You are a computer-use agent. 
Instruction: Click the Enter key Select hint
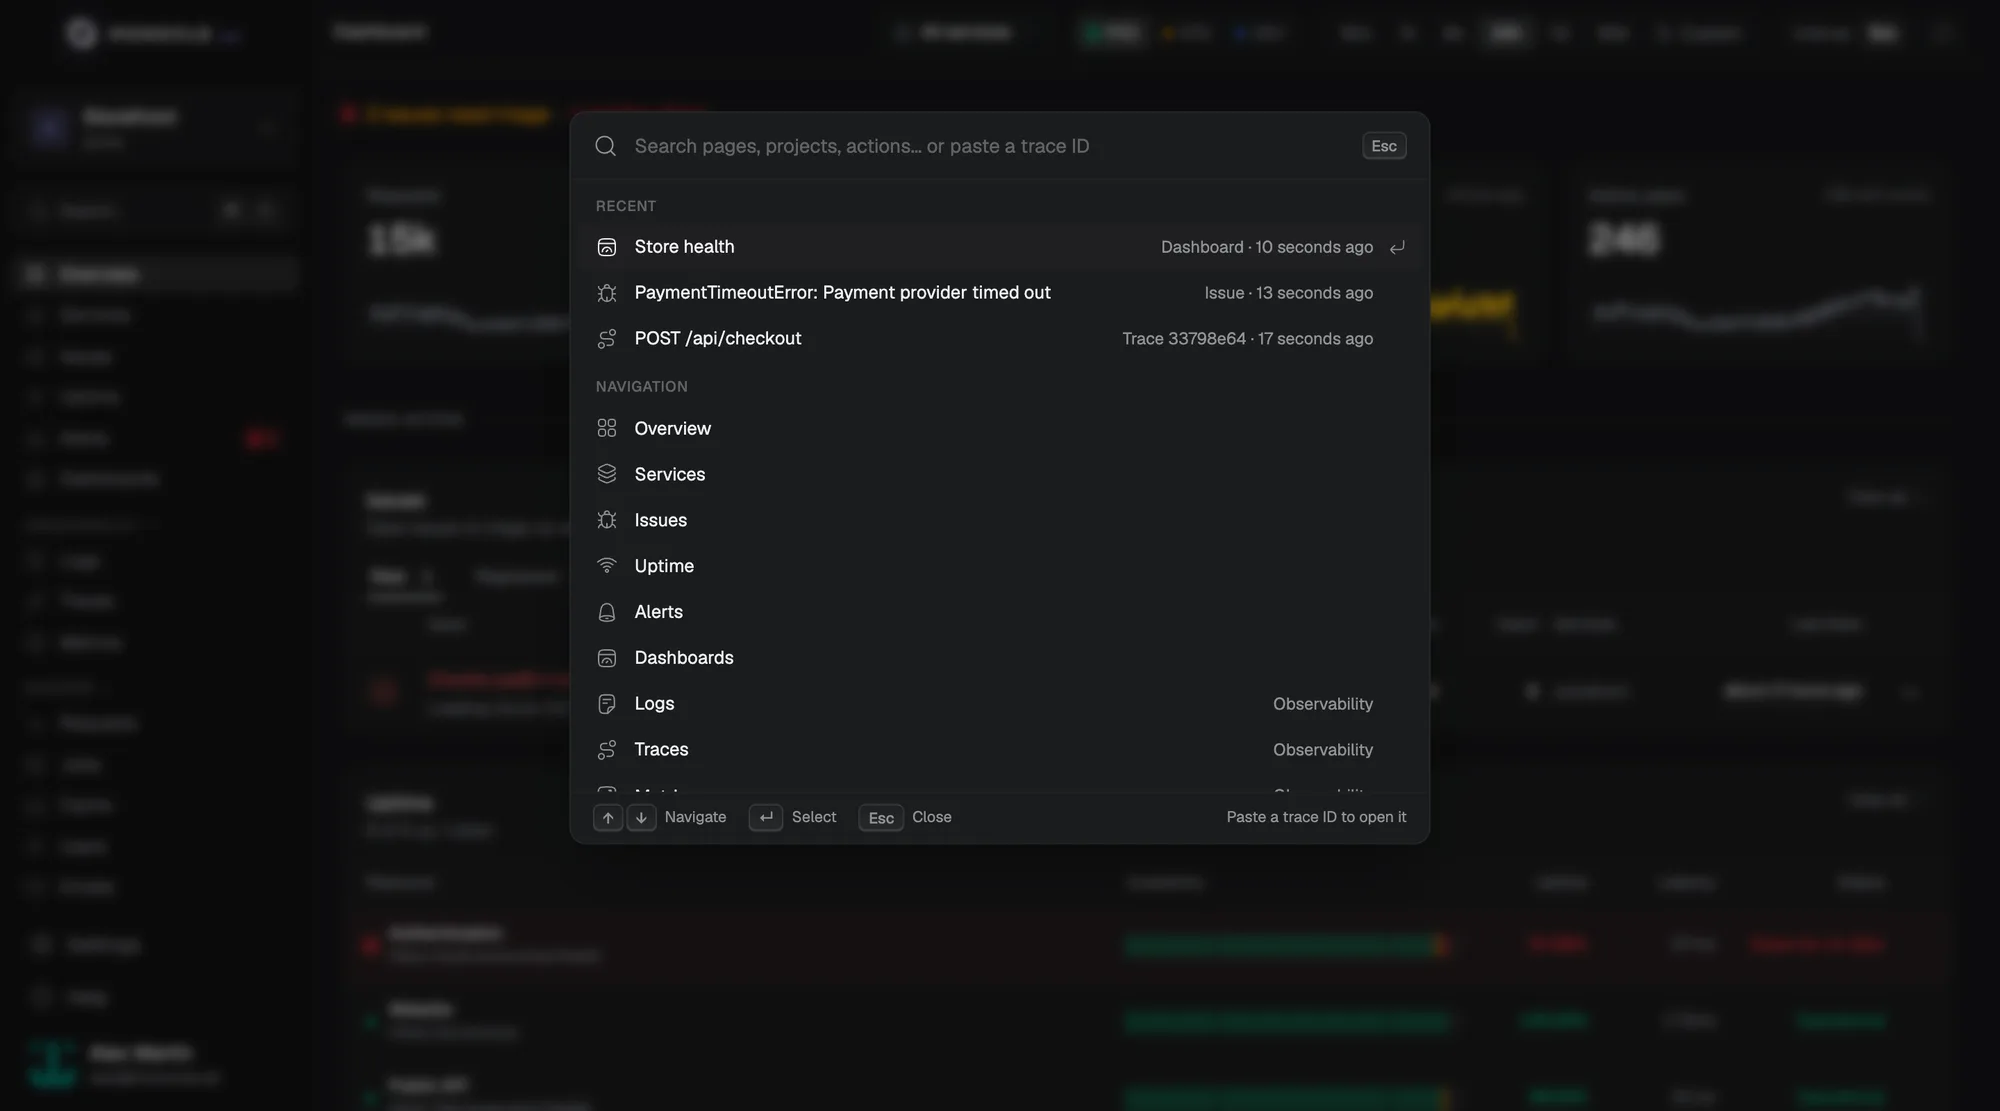(x=766, y=818)
